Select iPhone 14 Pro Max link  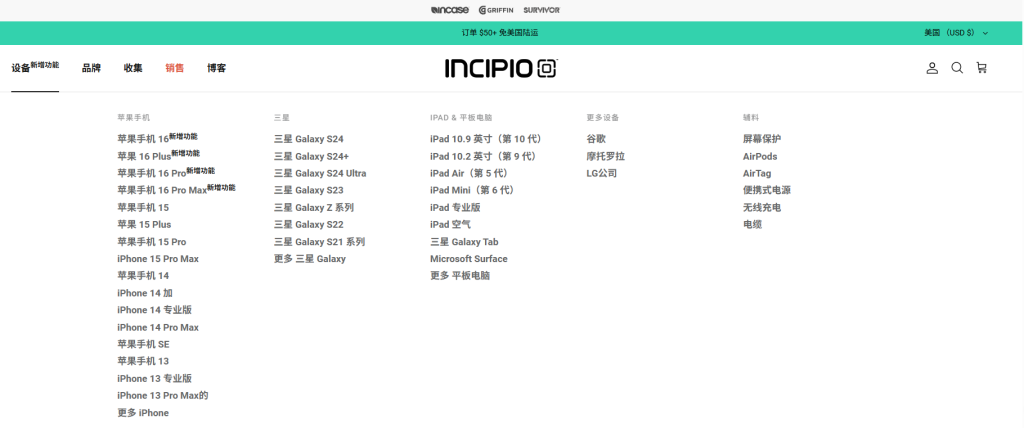click(x=158, y=327)
